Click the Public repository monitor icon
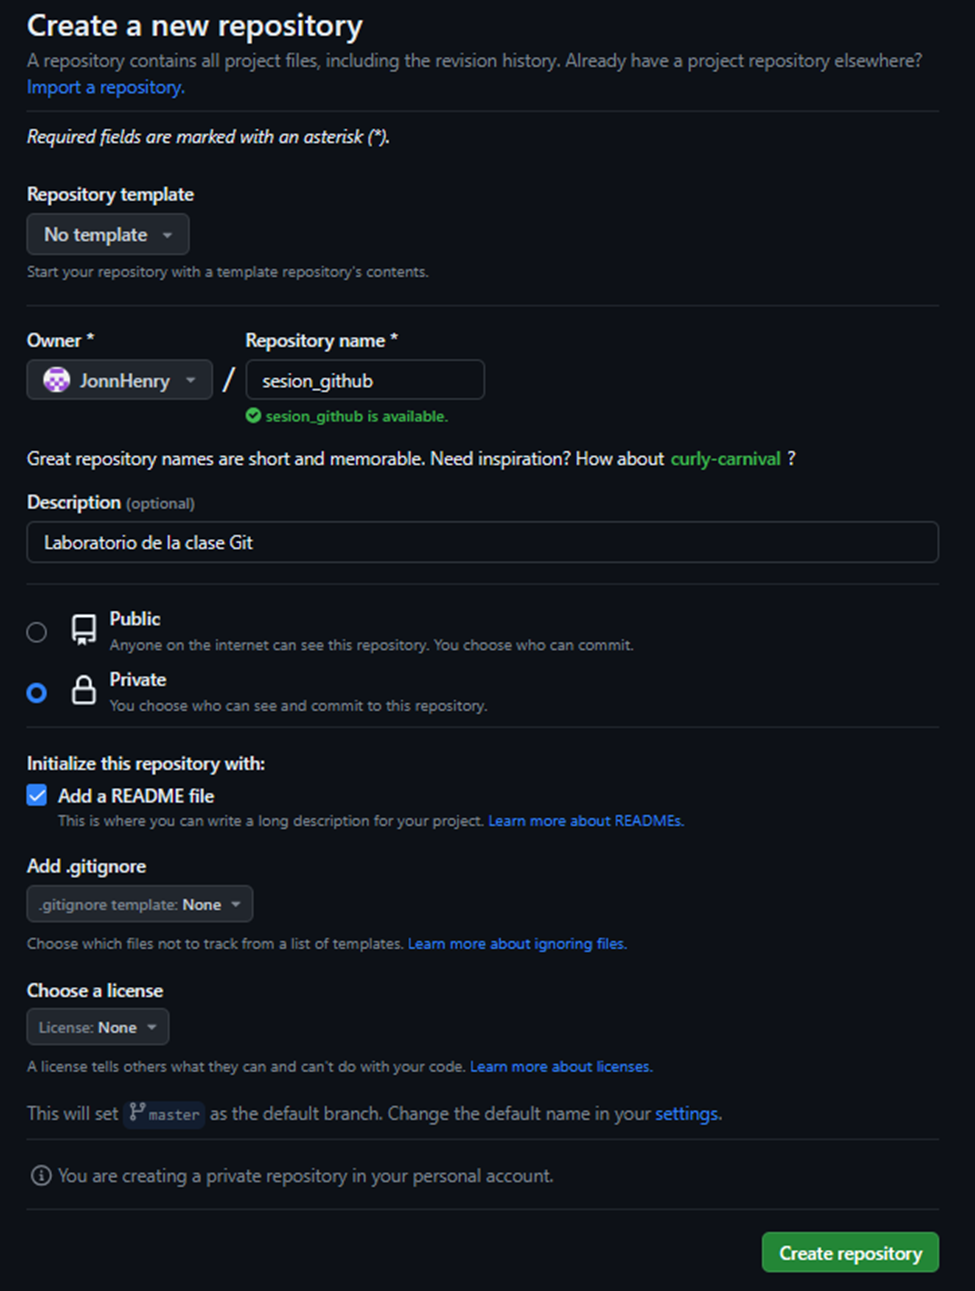 click(x=82, y=630)
